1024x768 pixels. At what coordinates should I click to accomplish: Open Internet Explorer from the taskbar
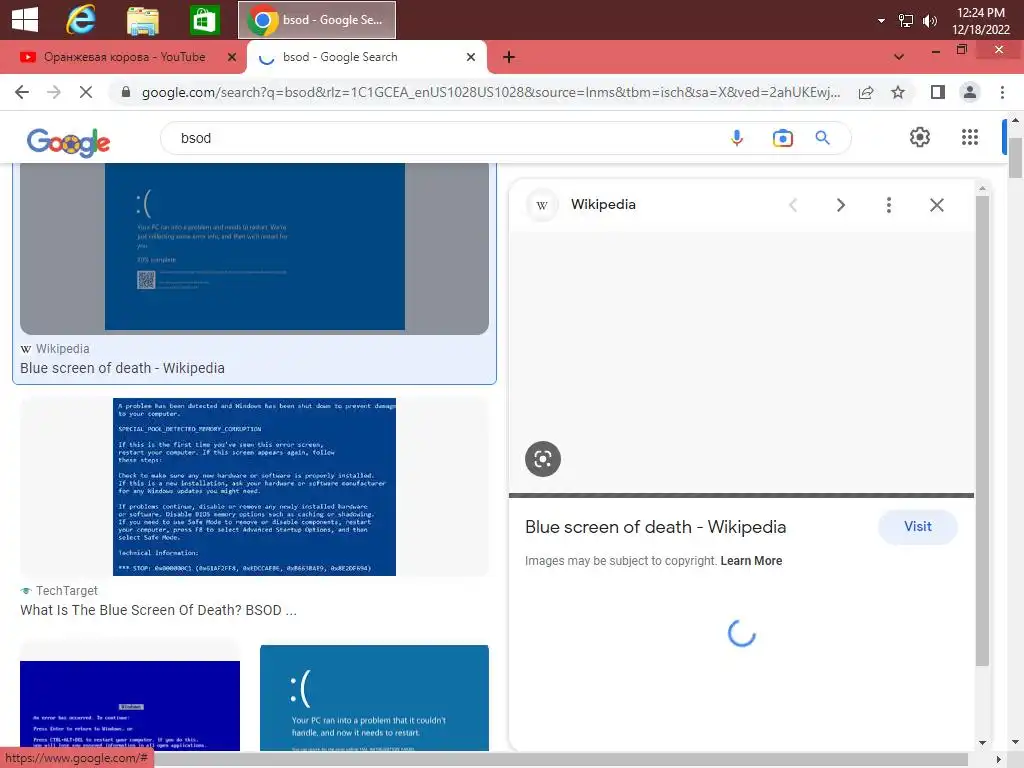pos(81,20)
